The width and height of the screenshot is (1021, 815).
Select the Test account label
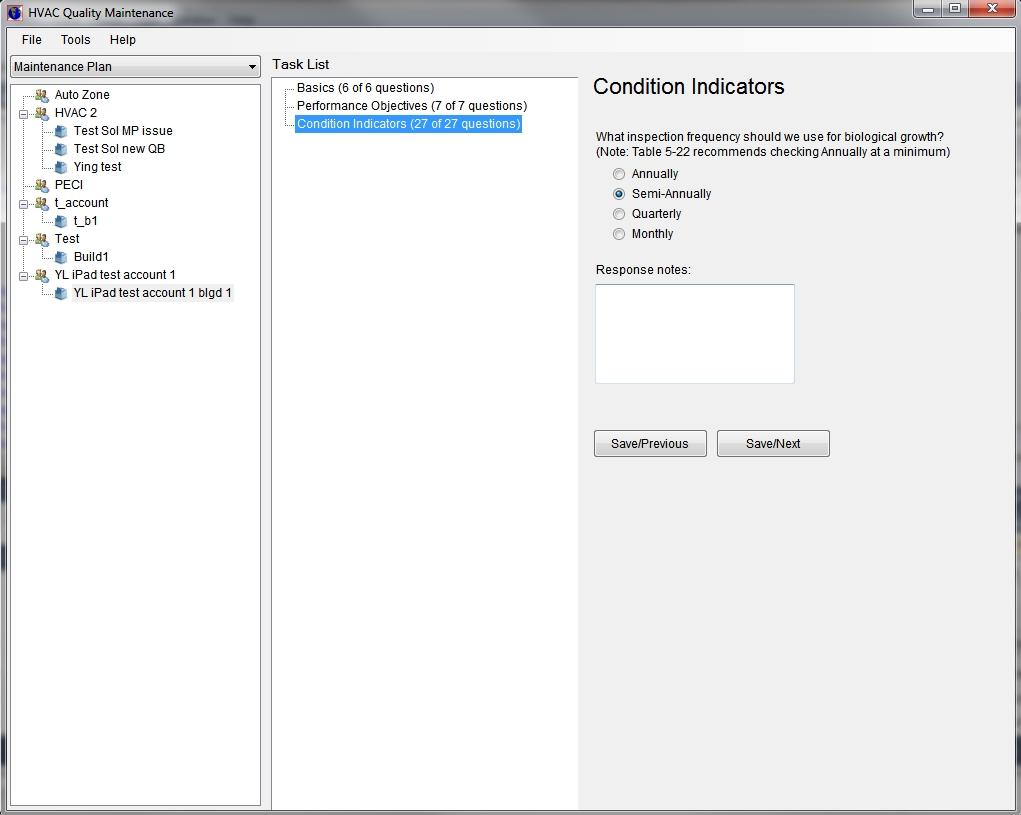tap(66, 239)
